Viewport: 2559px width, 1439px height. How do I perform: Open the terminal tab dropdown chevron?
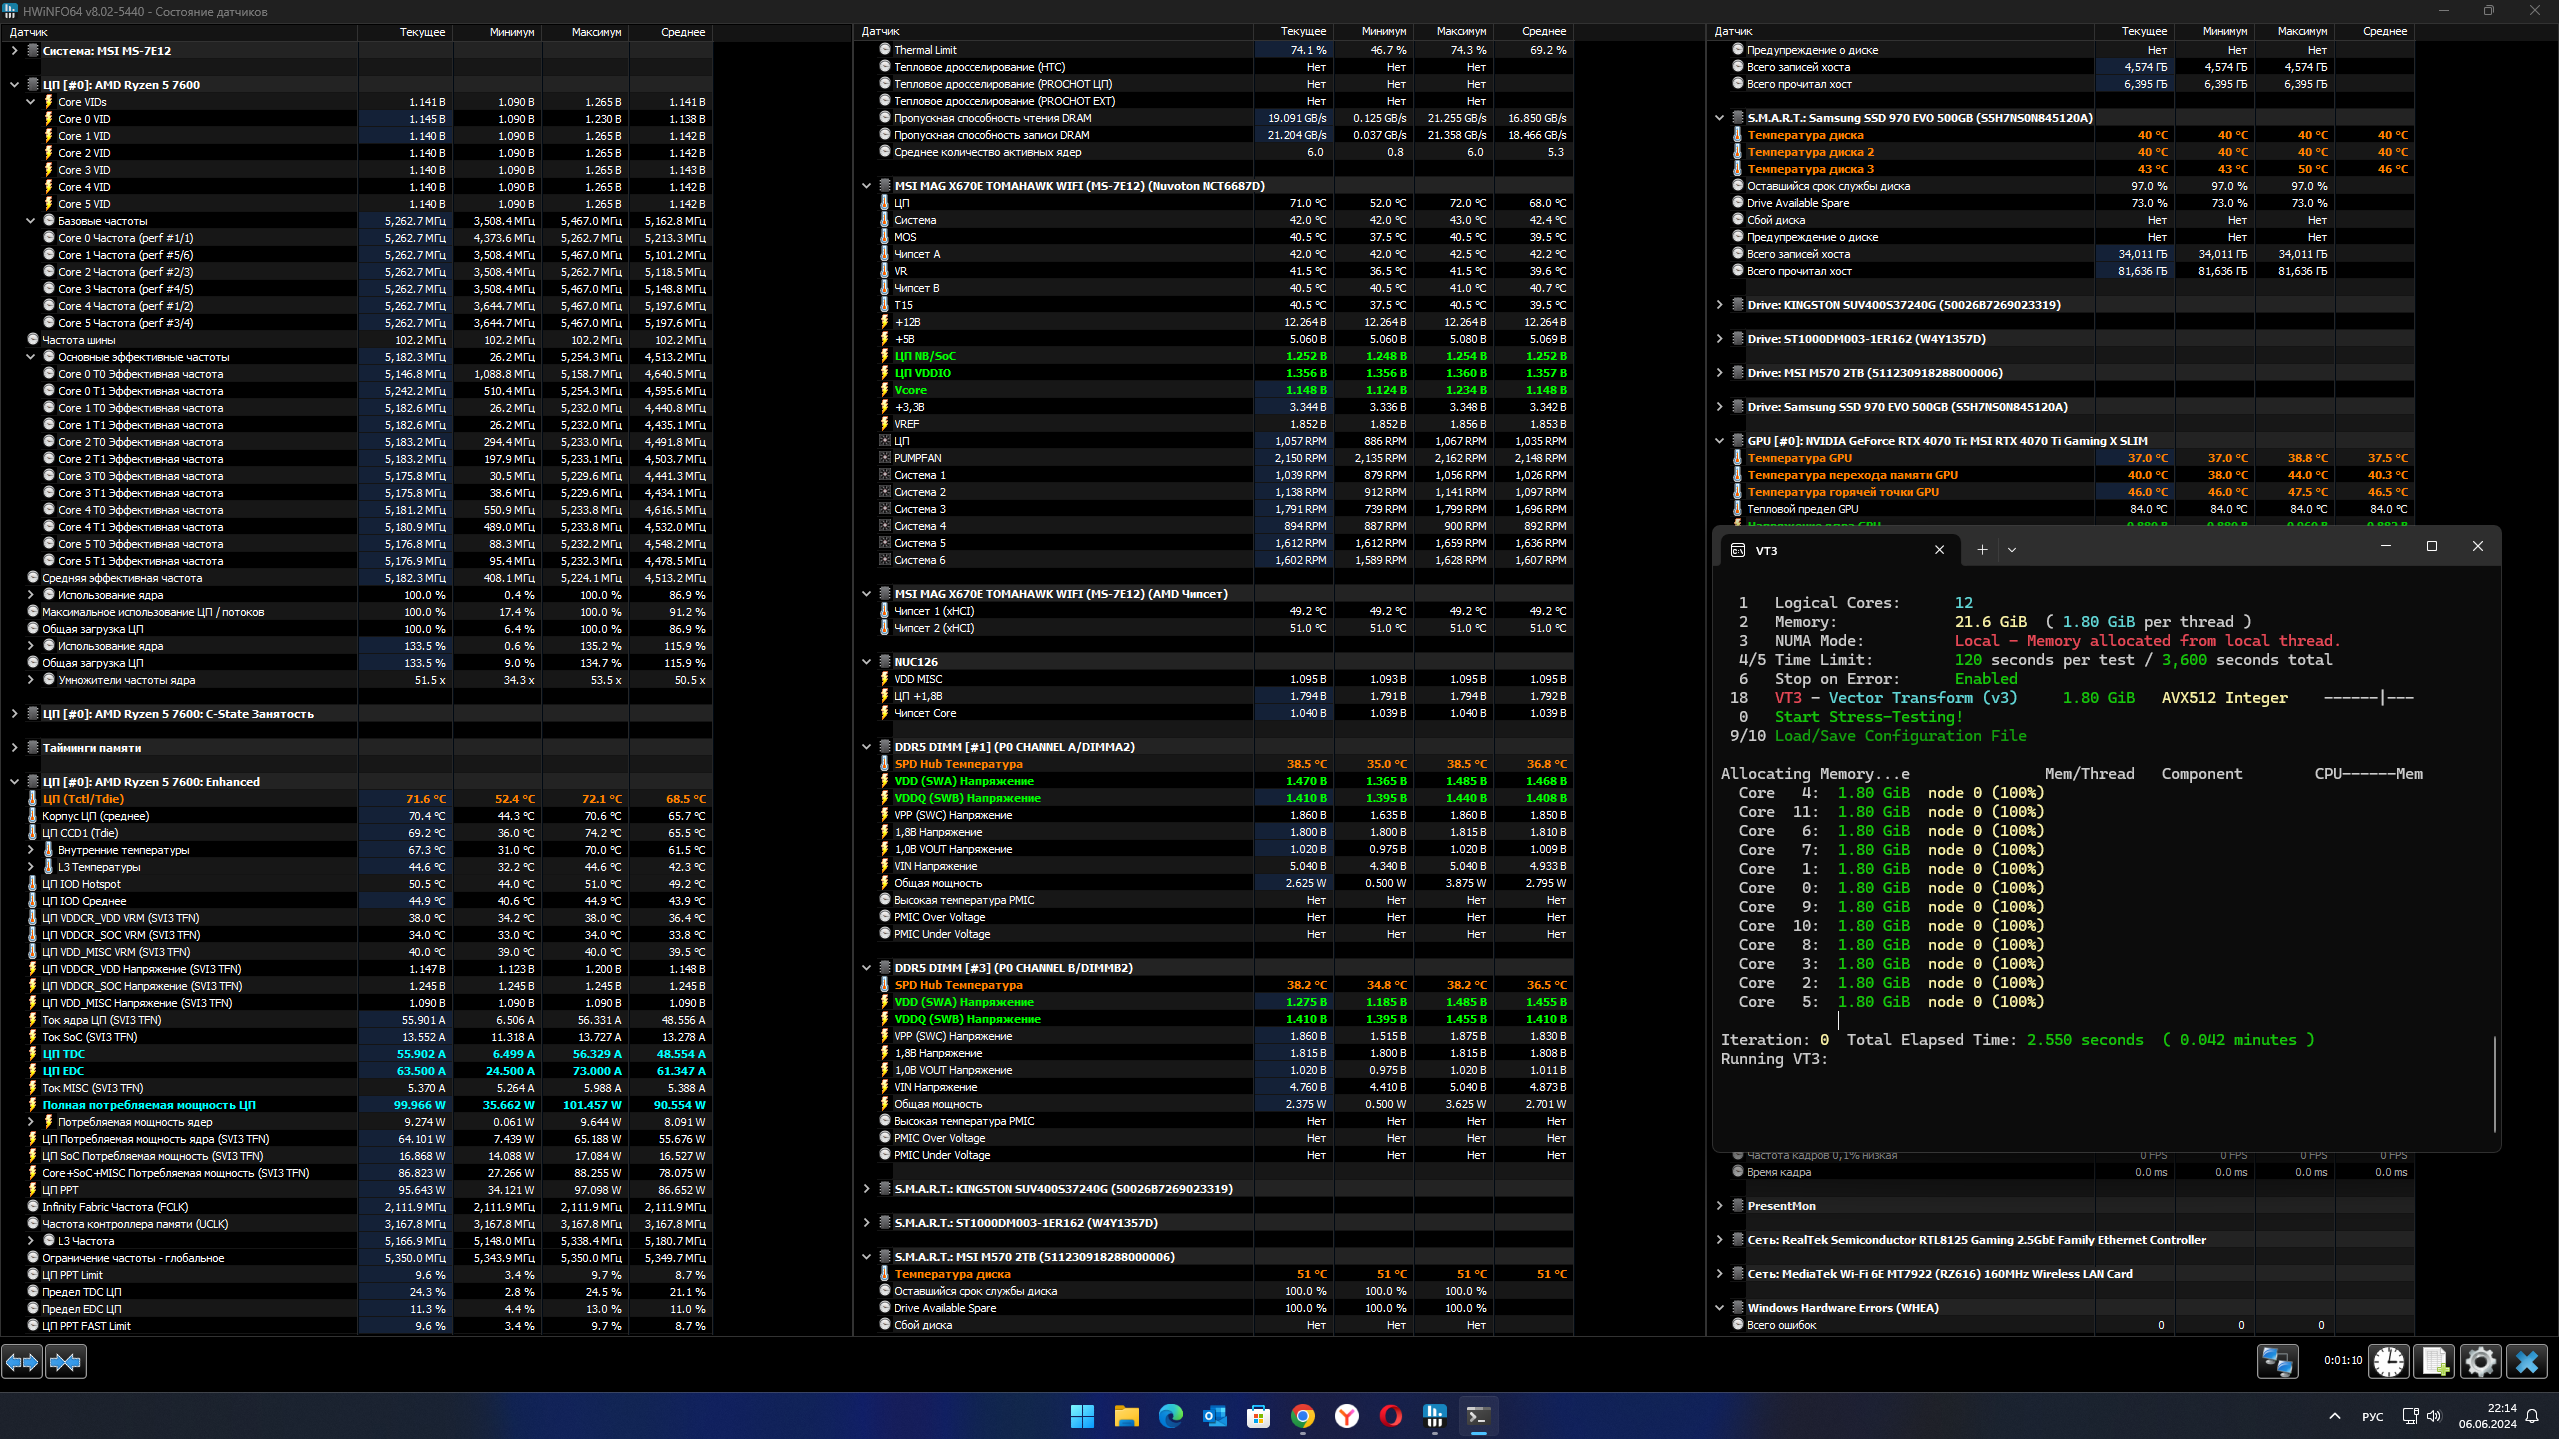point(2012,549)
